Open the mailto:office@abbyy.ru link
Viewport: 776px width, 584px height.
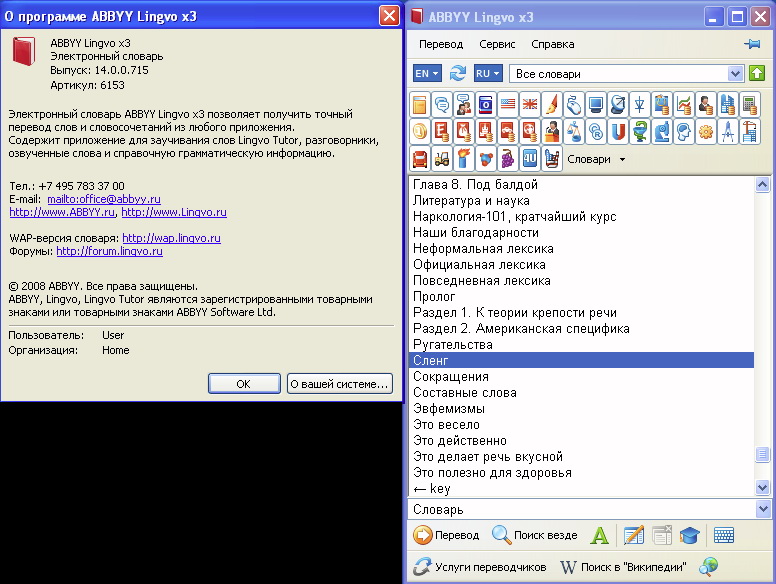(104, 199)
